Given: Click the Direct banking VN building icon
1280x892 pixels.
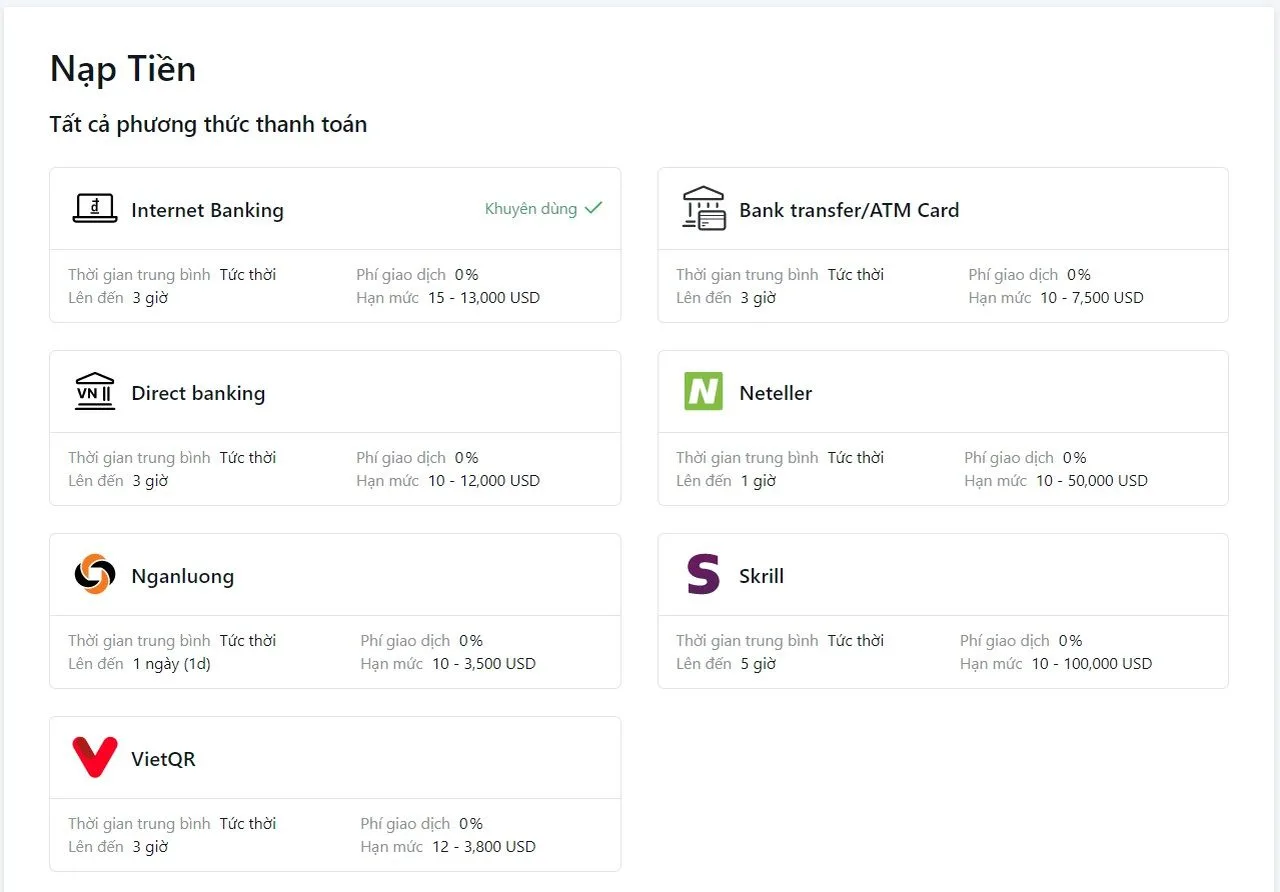Looking at the screenshot, I should point(95,392).
